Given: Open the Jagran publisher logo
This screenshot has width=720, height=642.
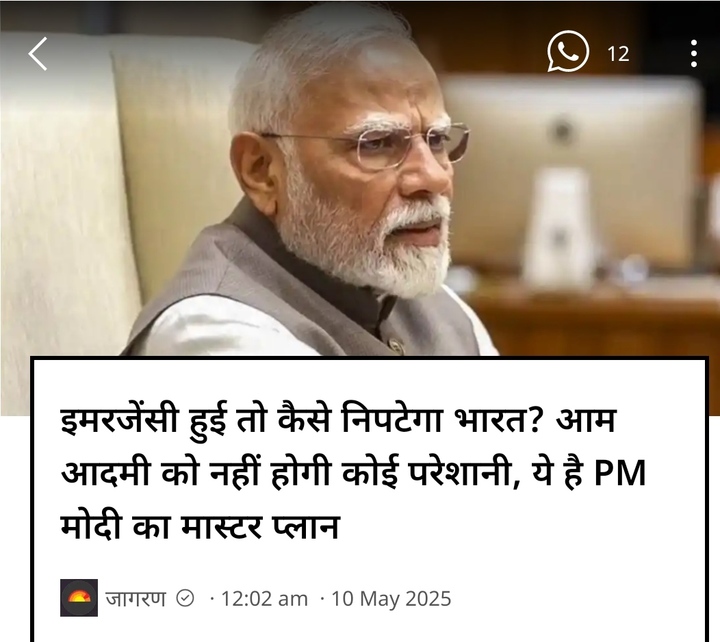Looking at the screenshot, I should [79, 598].
